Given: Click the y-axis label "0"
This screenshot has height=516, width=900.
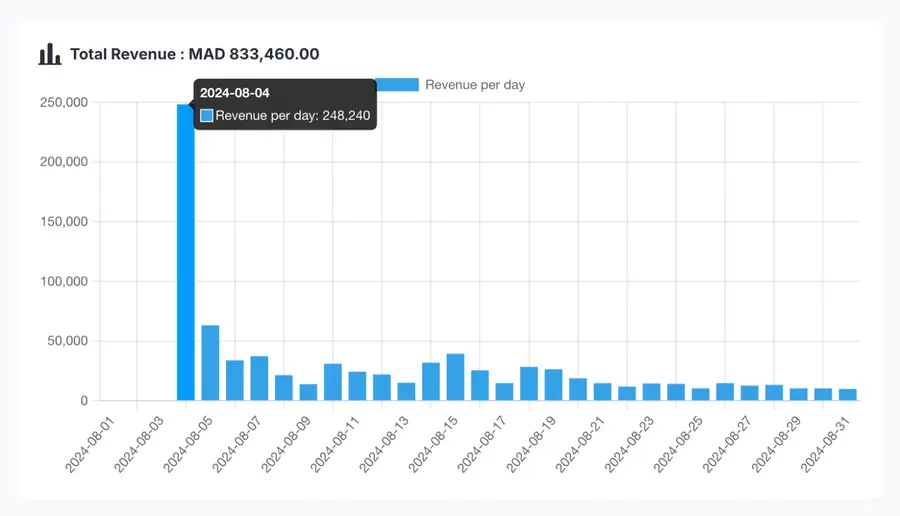Looking at the screenshot, I should pos(84,401).
